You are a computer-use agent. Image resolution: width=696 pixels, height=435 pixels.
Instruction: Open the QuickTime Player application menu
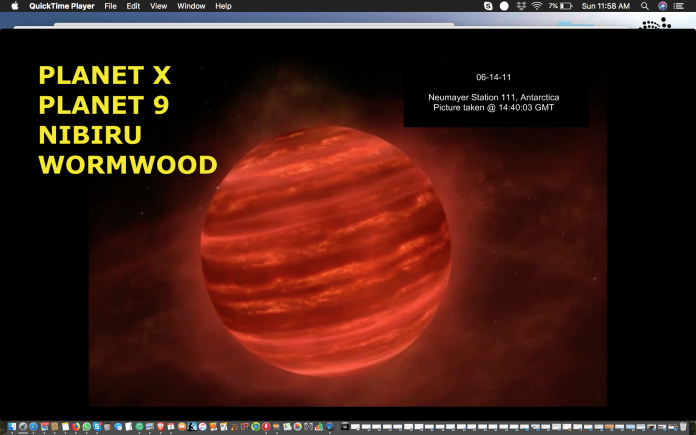[61, 6]
